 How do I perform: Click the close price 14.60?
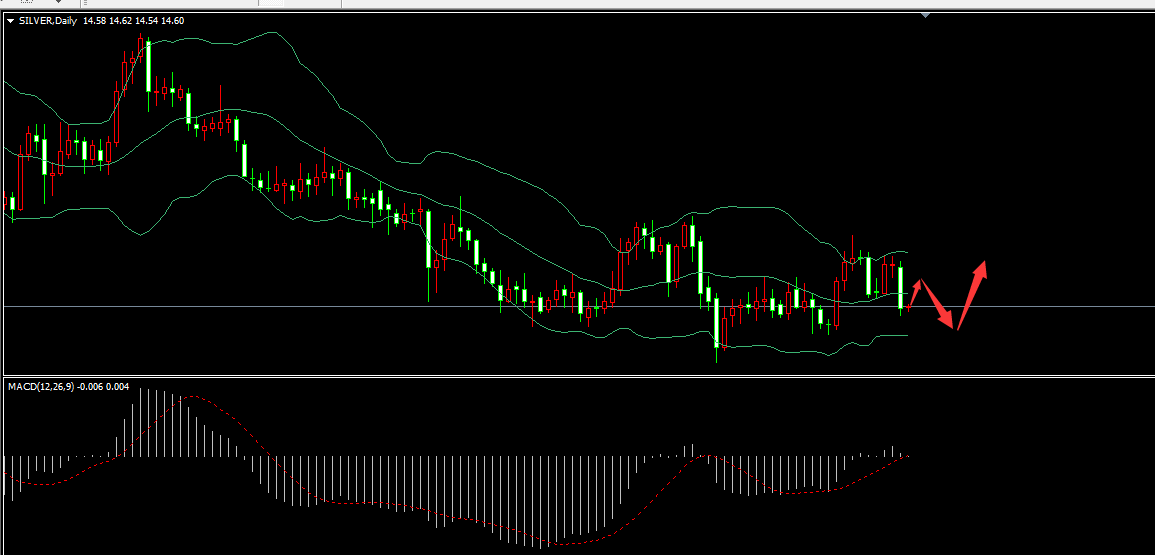[172, 21]
